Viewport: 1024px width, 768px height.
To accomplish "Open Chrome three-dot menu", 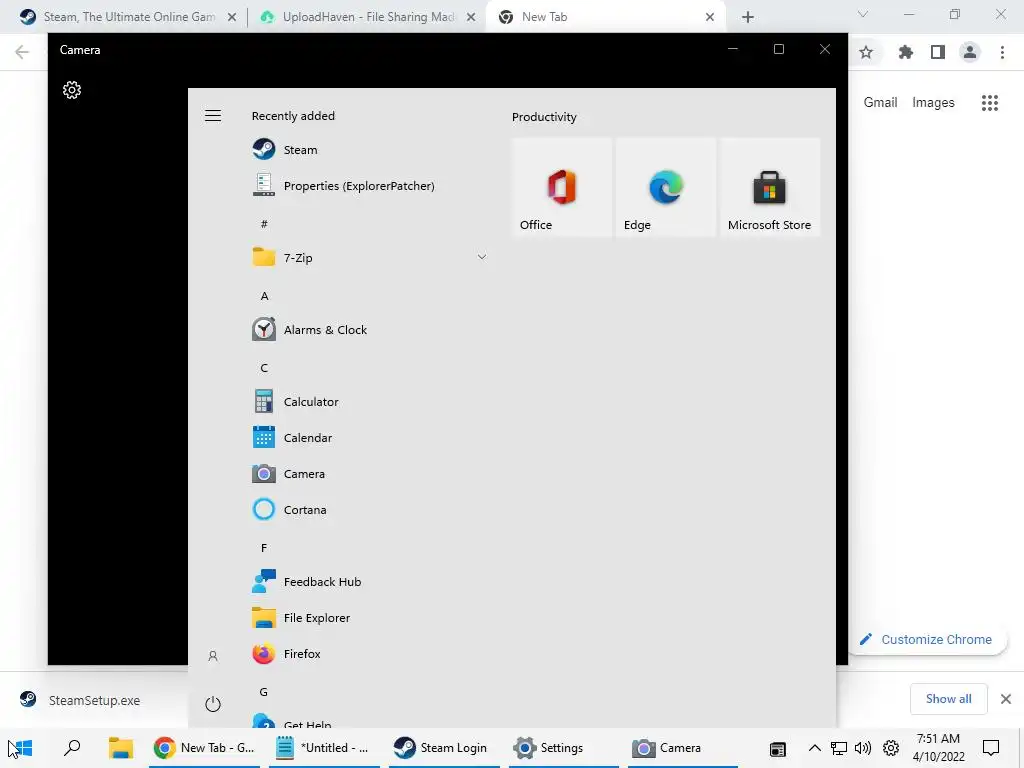I will [x=1002, y=52].
